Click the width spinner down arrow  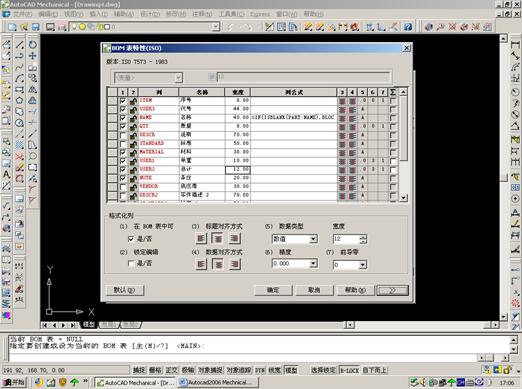363,241
